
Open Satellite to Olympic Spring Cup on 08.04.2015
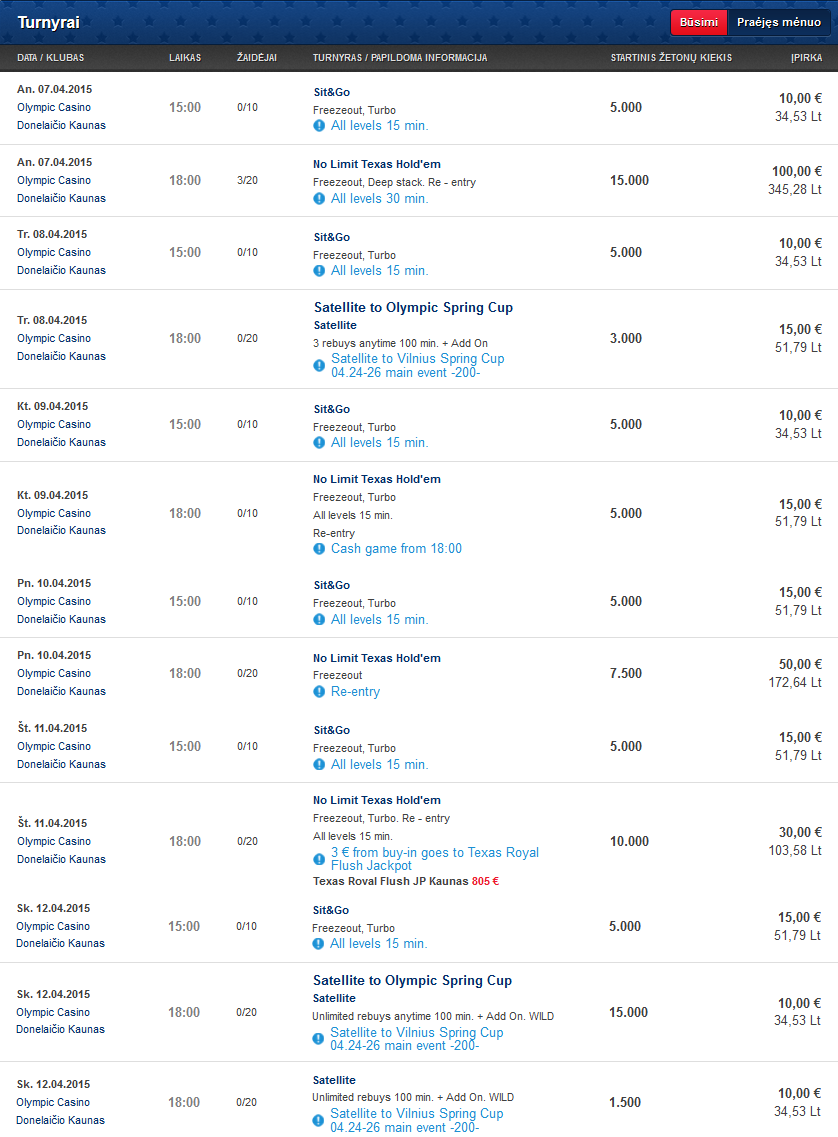click(413, 307)
